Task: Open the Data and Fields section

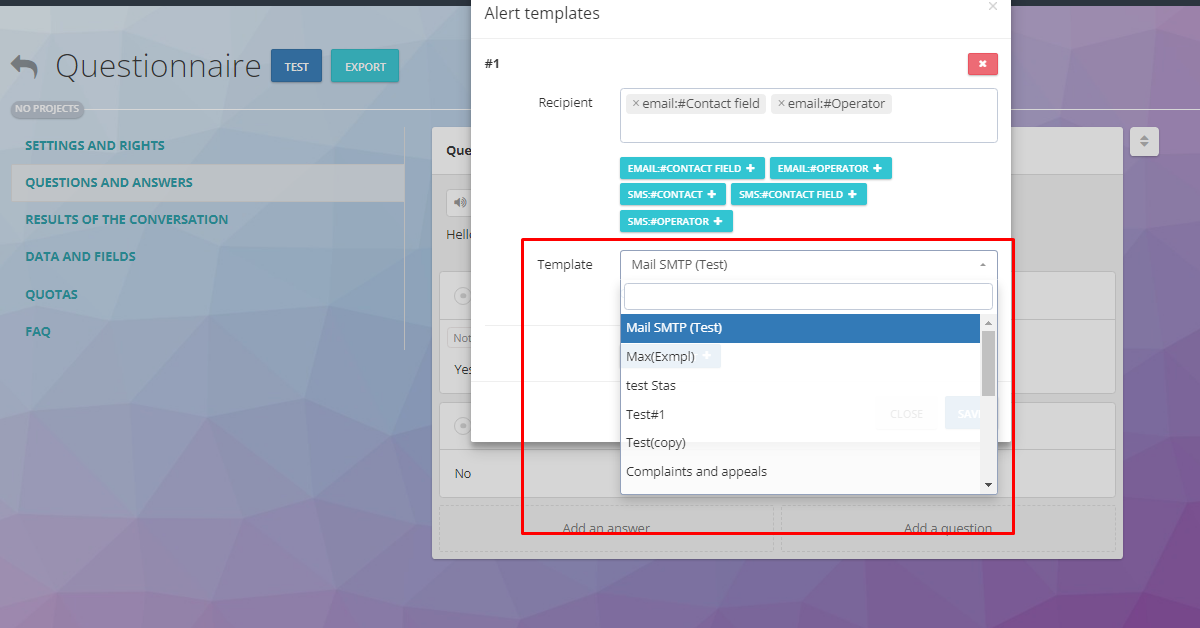Action: coord(80,257)
